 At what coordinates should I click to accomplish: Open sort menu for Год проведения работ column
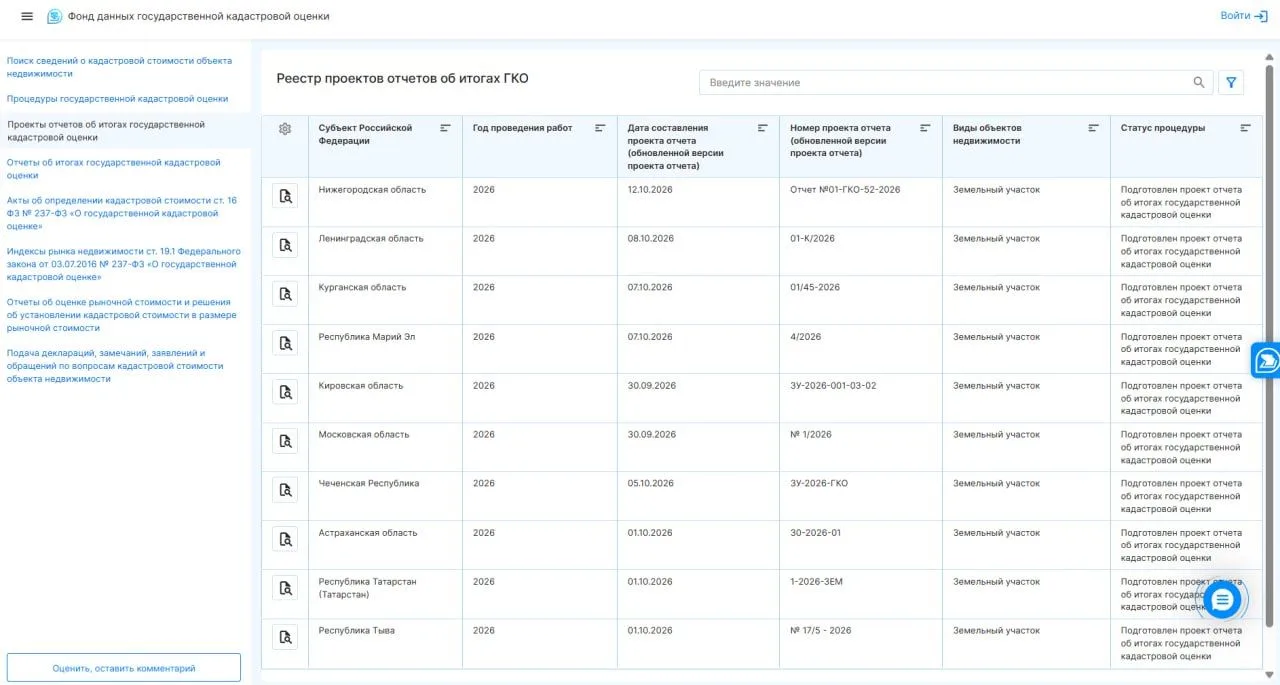tap(600, 128)
